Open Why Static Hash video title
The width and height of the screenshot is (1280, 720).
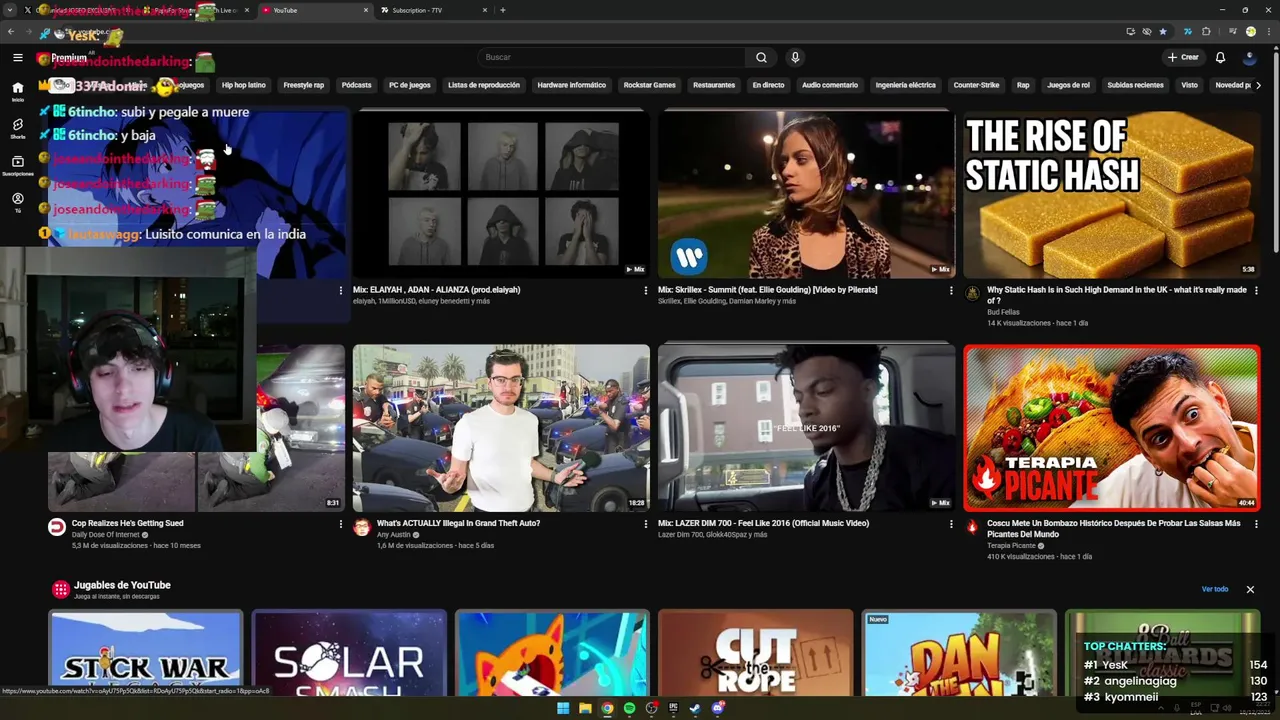(x=1117, y=295)
